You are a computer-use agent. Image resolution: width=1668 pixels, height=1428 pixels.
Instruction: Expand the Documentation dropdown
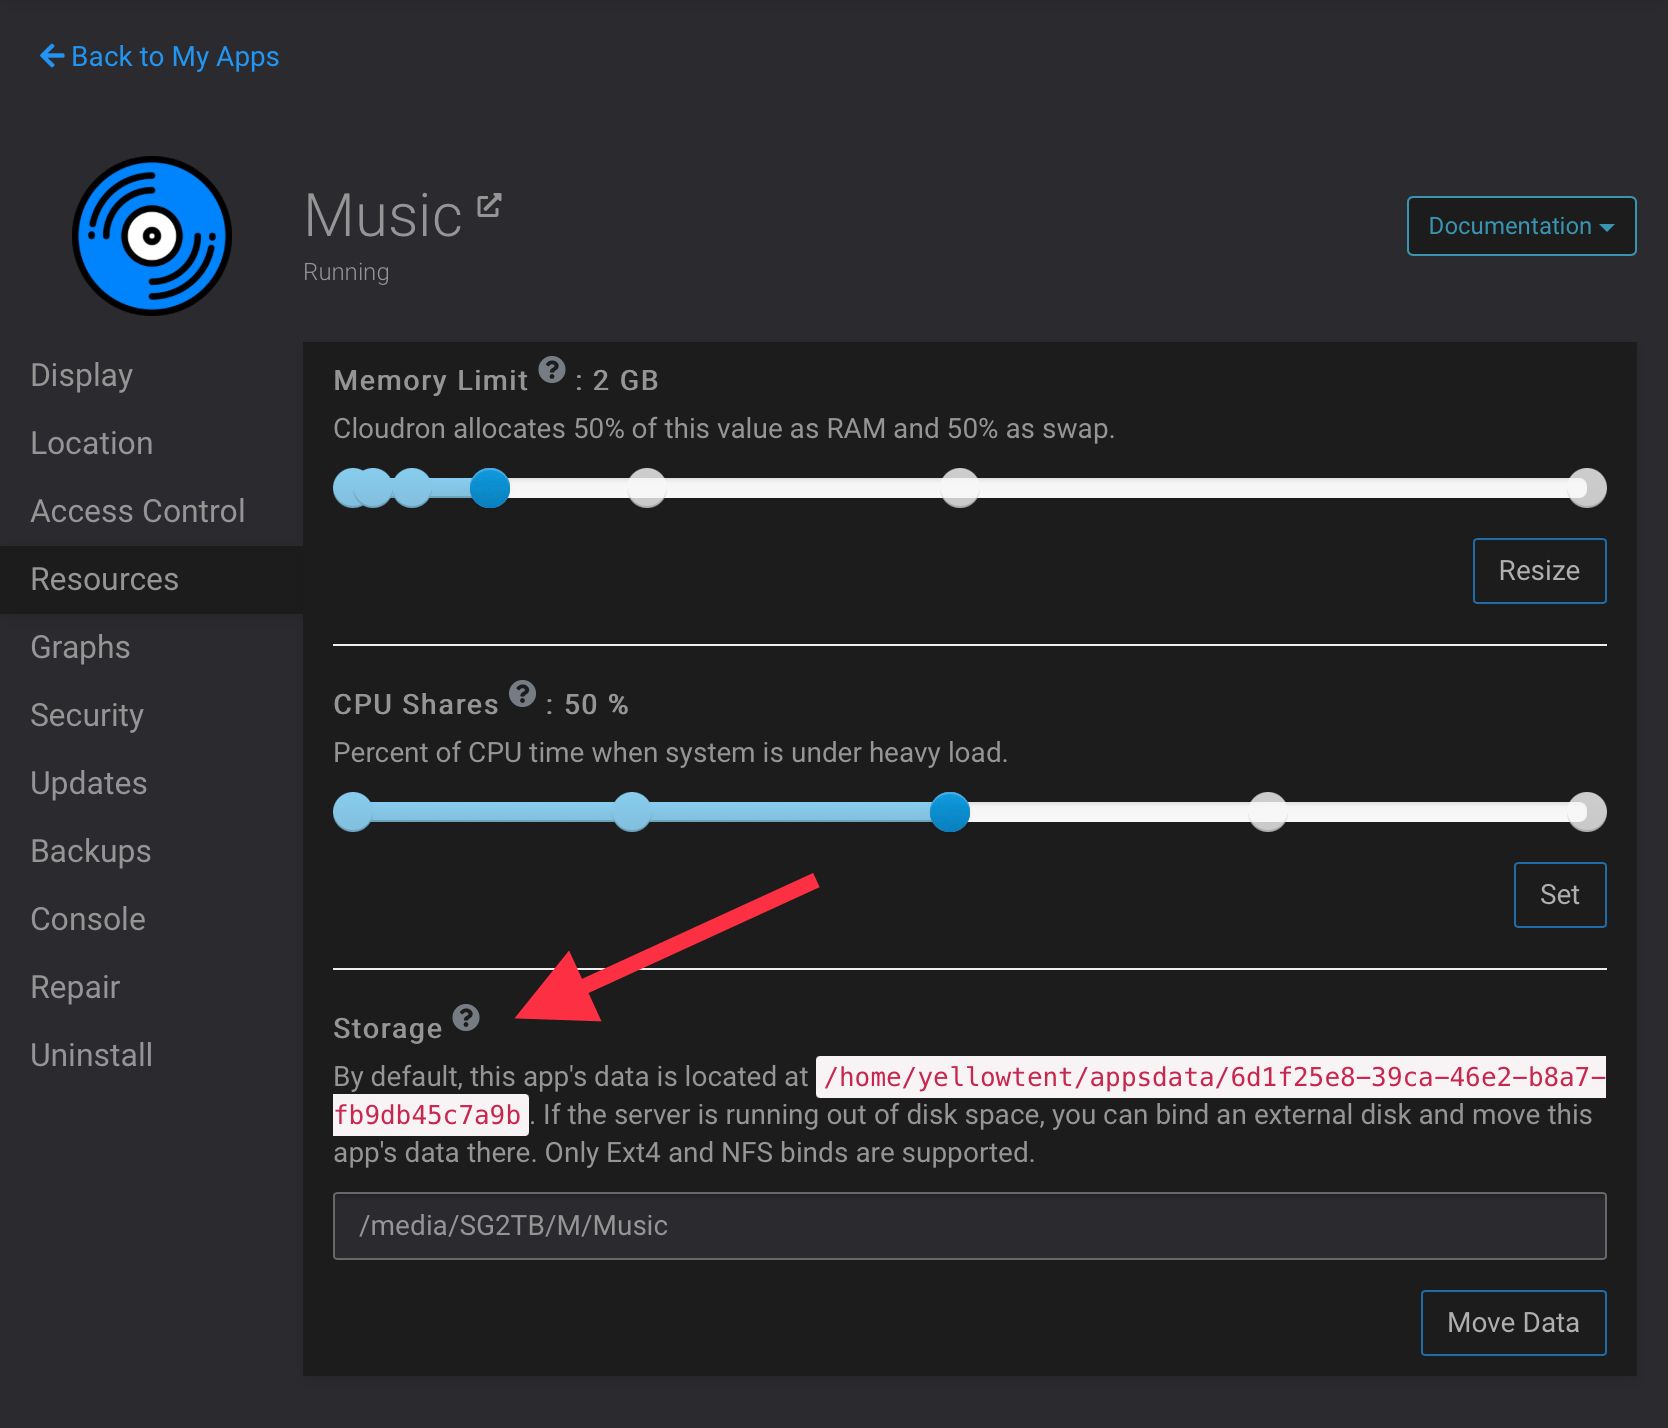point(1520,226)
